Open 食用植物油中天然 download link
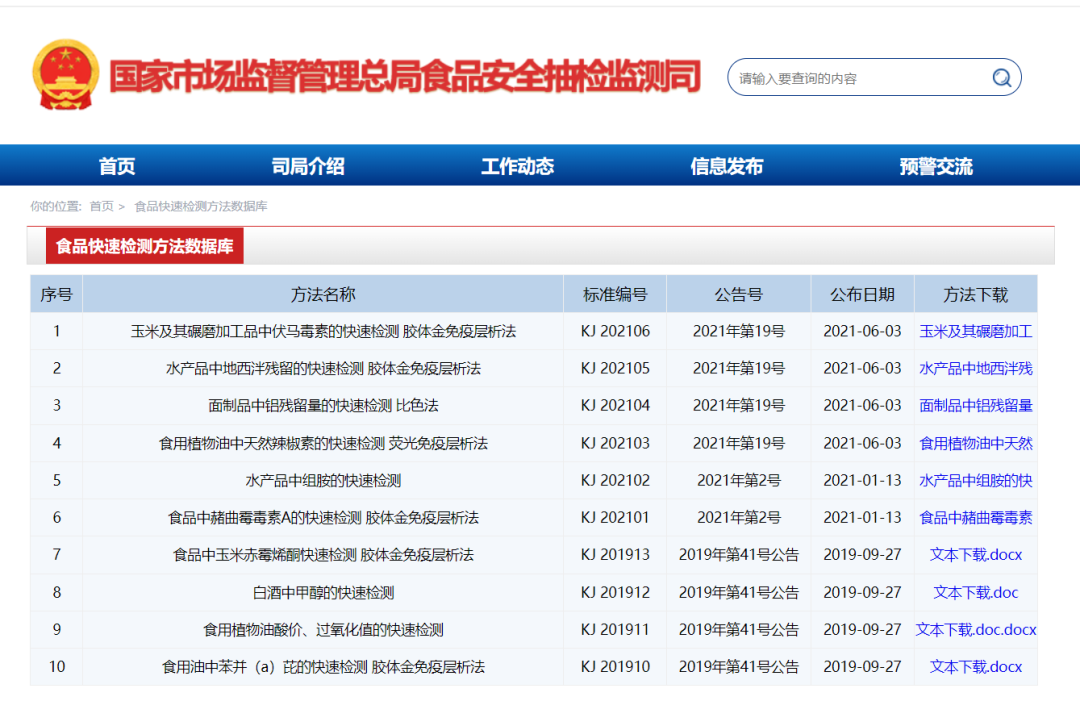Screen dimensions: 1080x701 tap(975, 443)
